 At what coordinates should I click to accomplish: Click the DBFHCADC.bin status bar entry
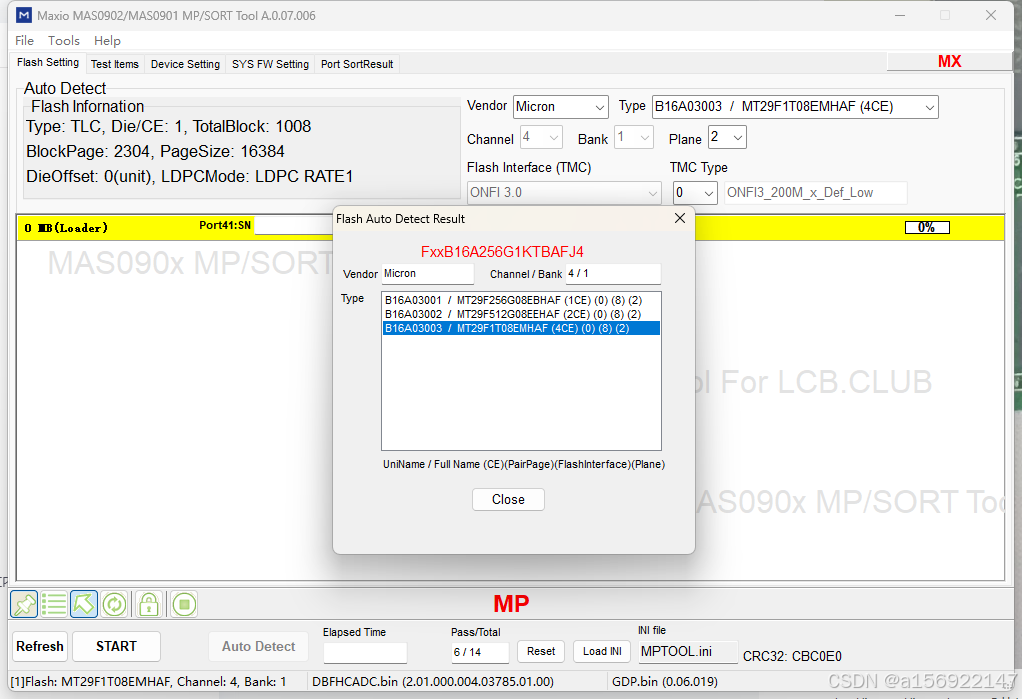433,681
